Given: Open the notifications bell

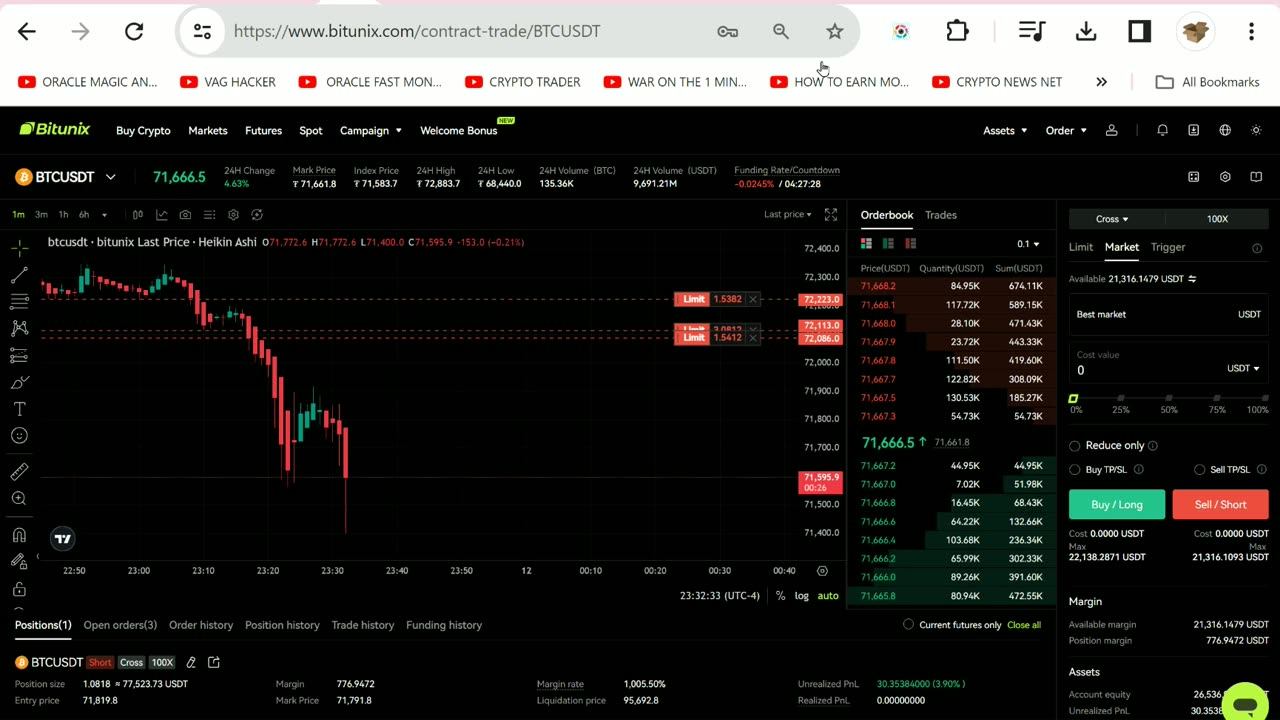Looking at the screenshot, I should 1162,130.
